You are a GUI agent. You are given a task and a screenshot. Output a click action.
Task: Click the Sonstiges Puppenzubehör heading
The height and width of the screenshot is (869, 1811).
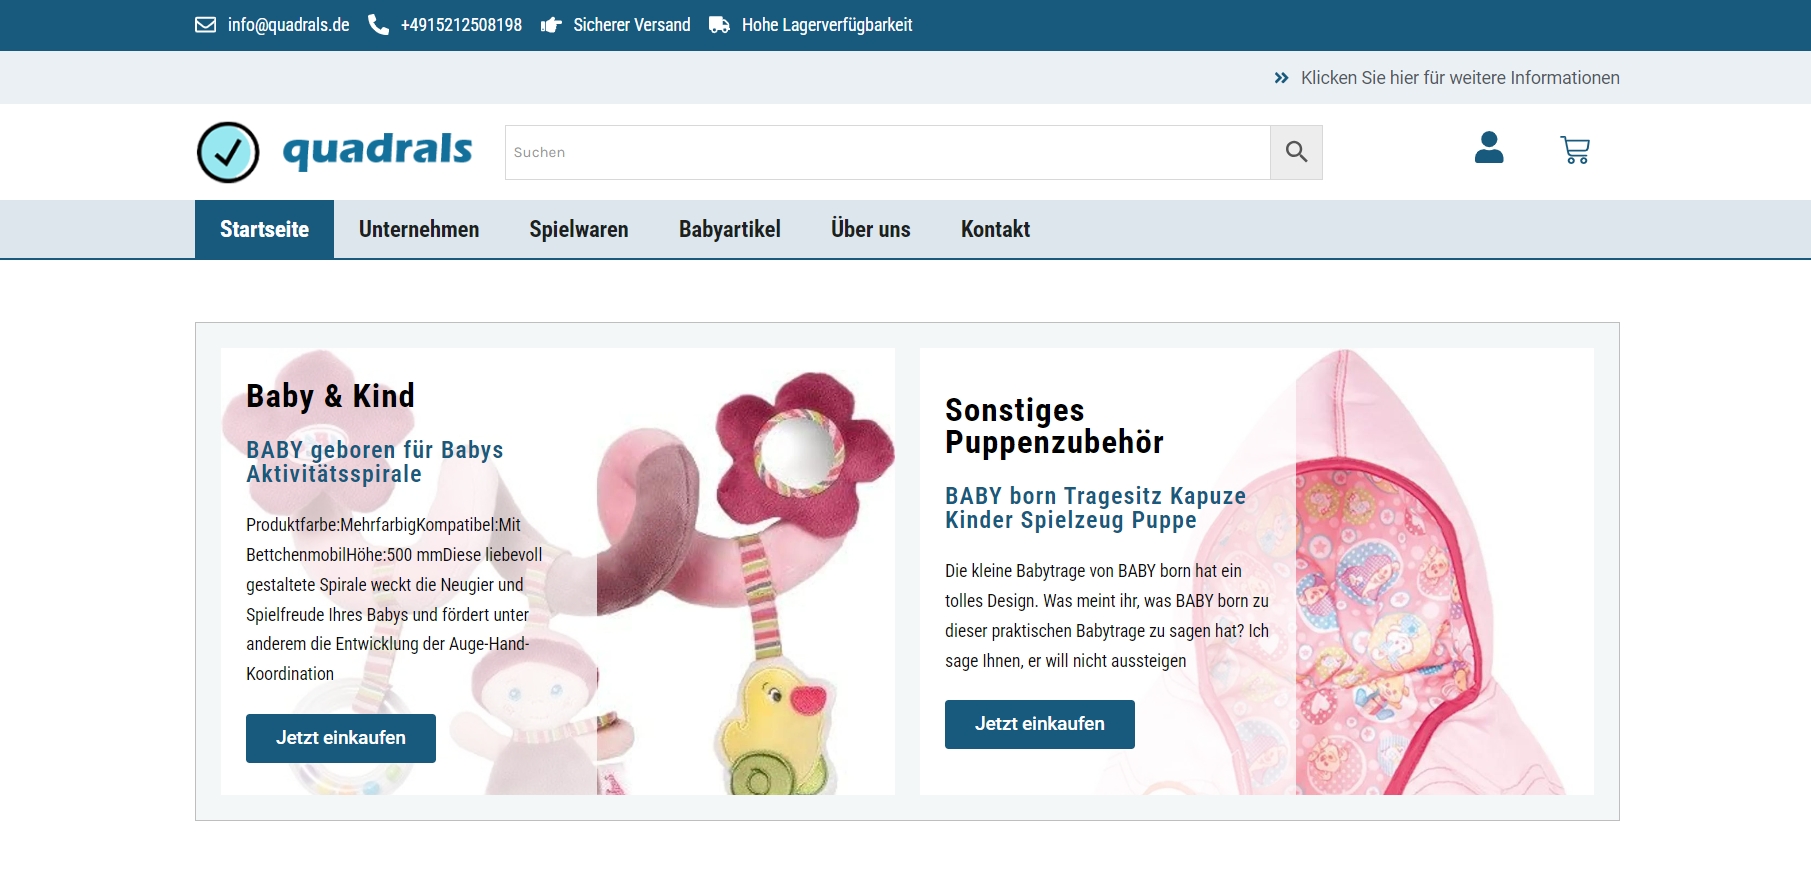1054,426
